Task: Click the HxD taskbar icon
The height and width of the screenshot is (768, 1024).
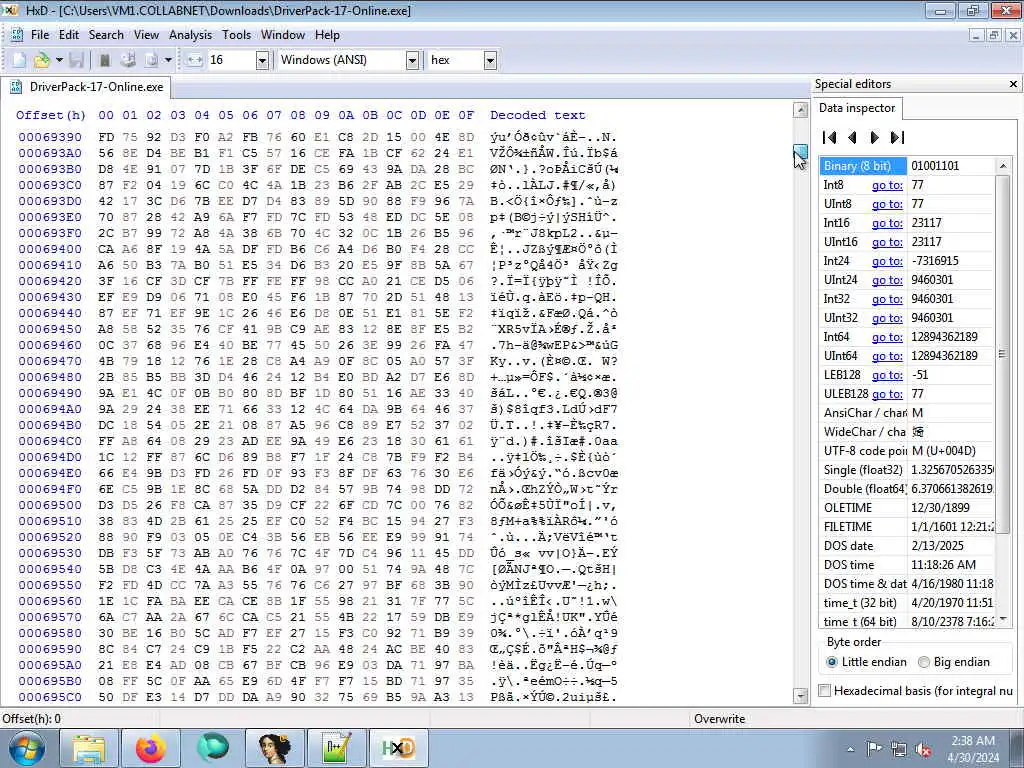Action: coord(398,748)
